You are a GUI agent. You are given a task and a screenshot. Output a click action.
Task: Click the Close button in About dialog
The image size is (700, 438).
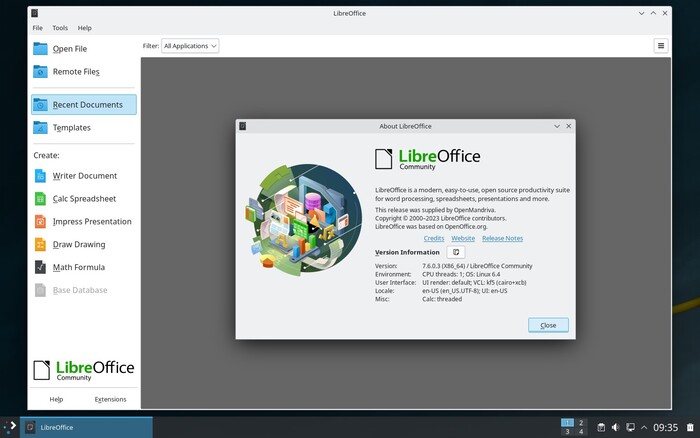[548, 325]
